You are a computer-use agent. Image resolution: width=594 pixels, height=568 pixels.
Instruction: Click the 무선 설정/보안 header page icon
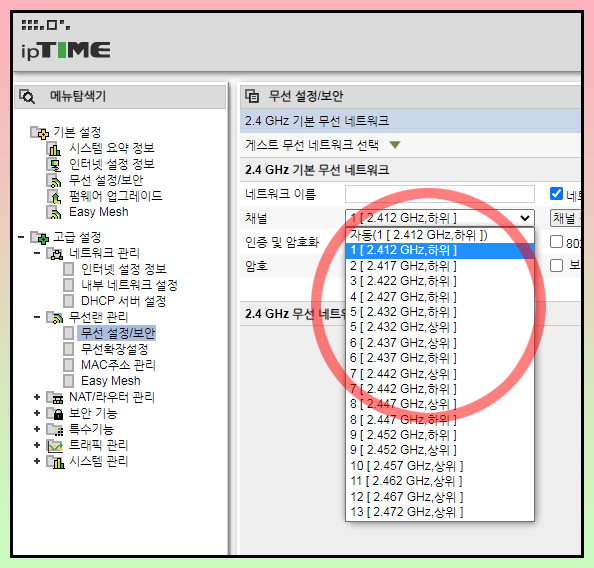pos(252,96)
